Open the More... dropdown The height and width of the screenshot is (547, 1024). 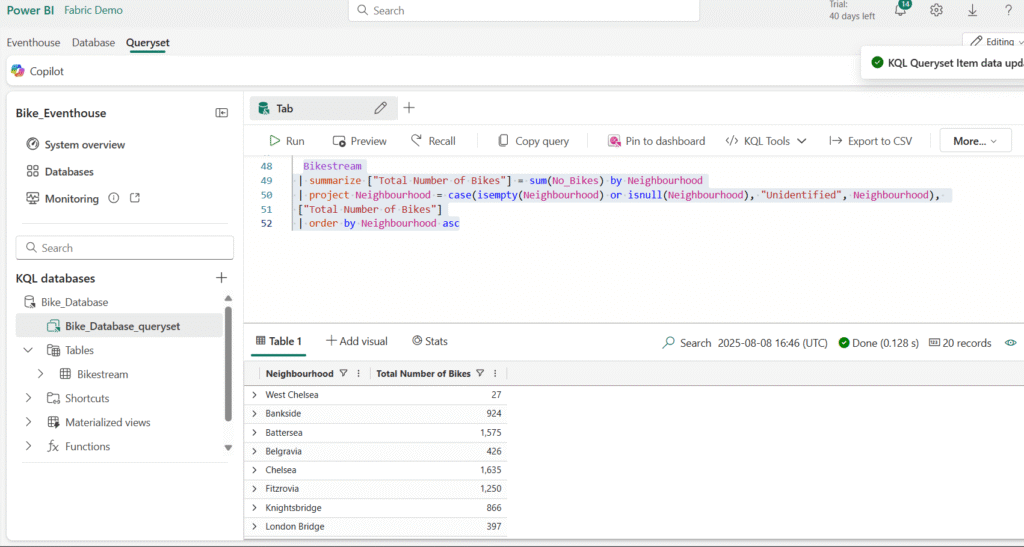pos(975,141)
